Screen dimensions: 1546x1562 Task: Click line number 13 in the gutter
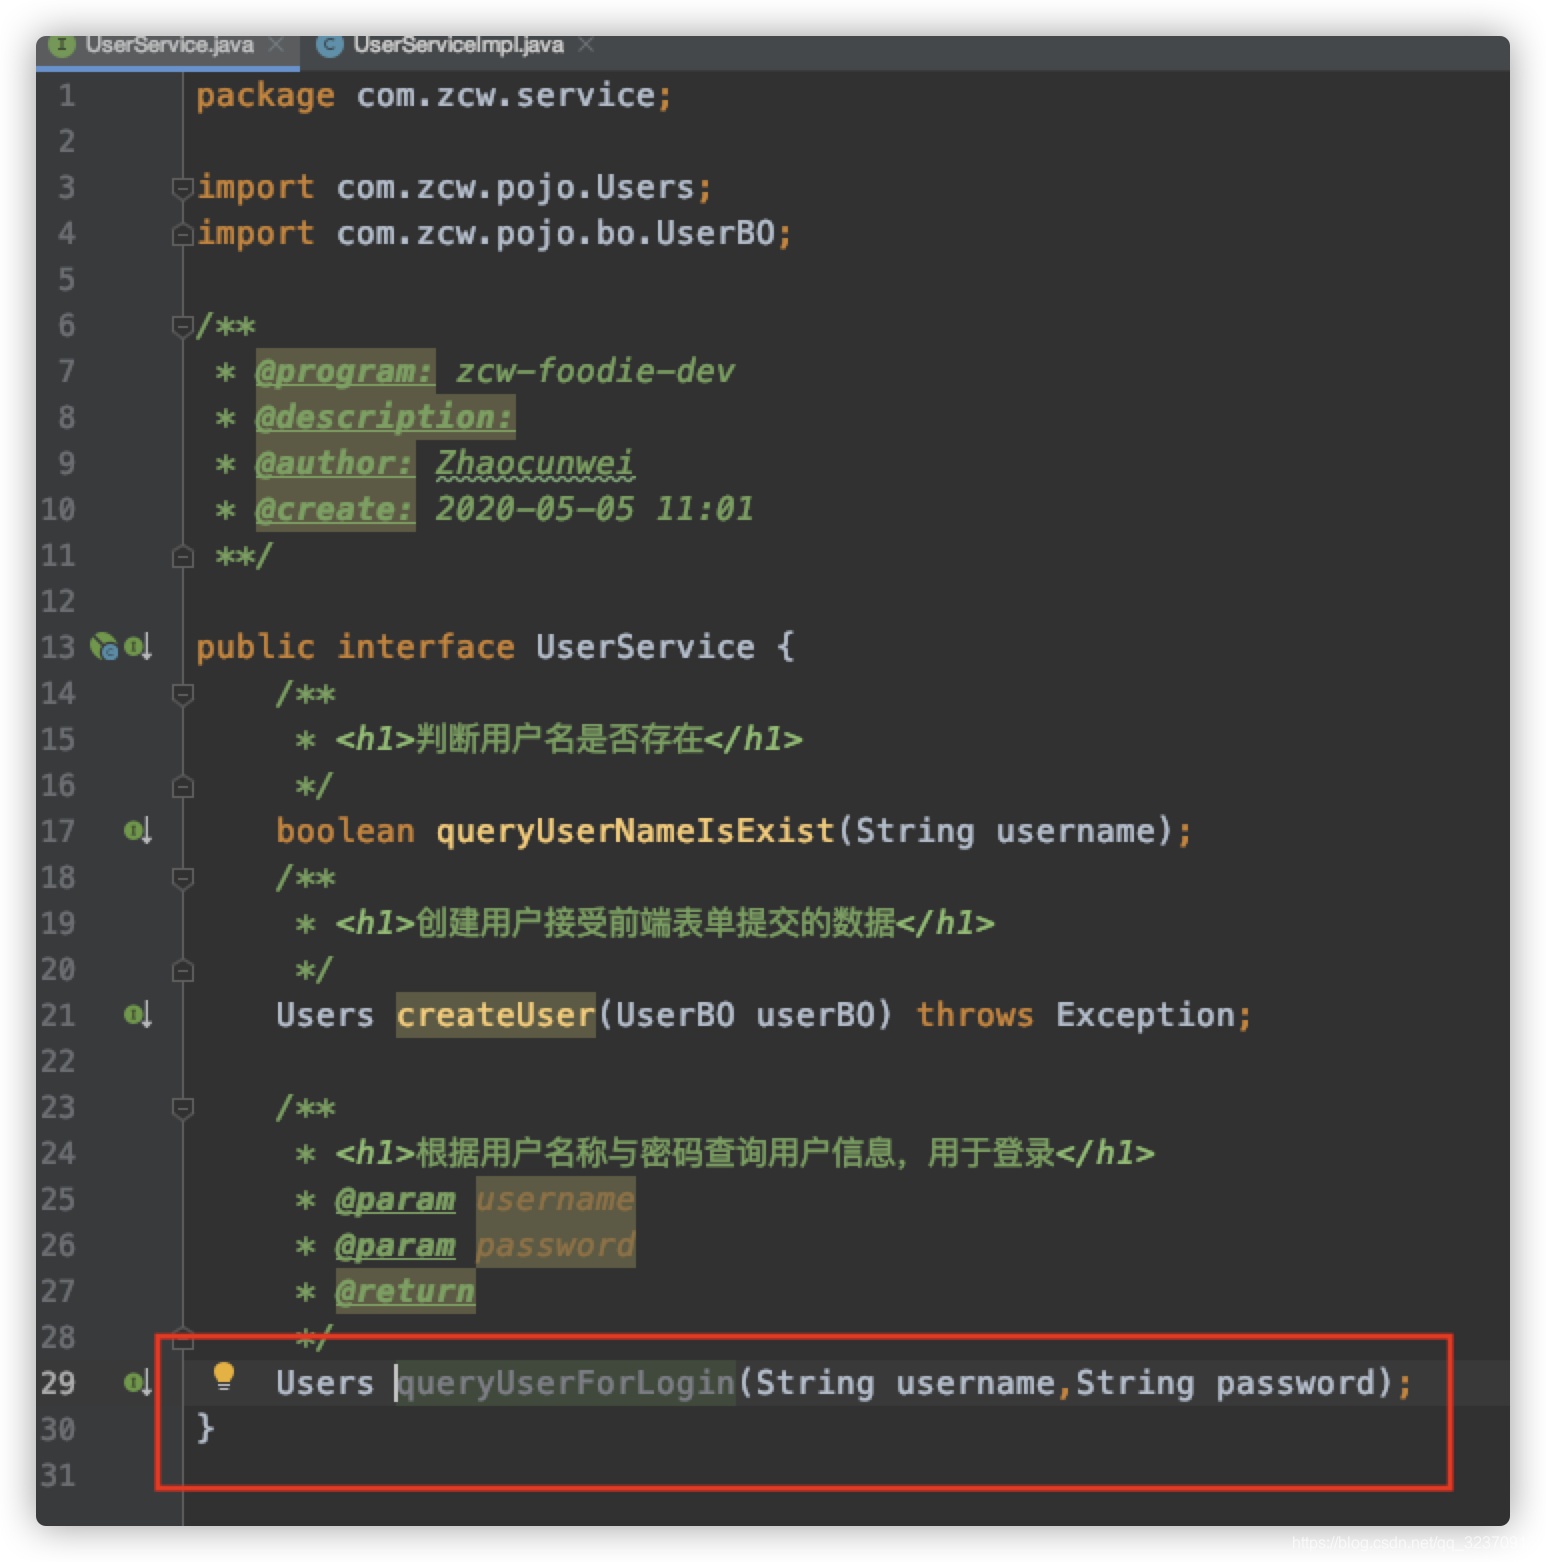[58, 647]
